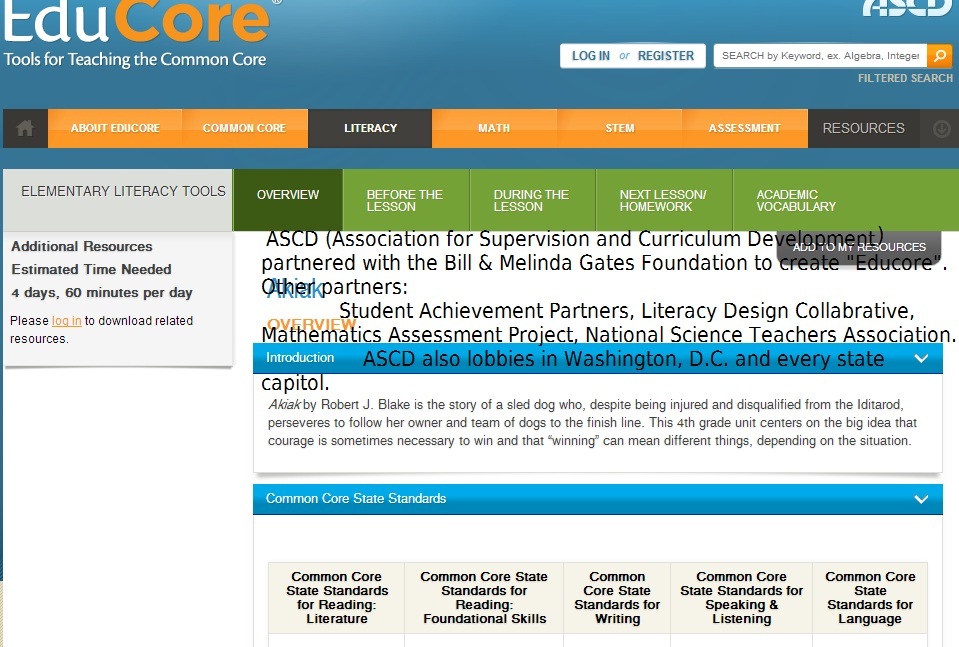Go to the Assessment section
This screenshot has width=959, height=647.
[x=744, y=128]
